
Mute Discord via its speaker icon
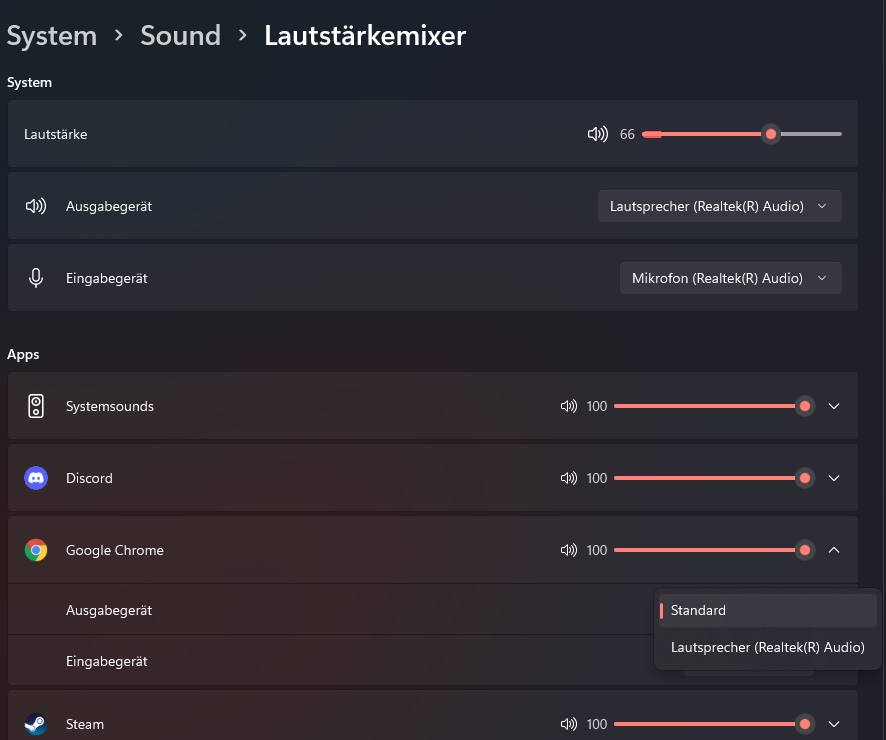point(569,478)
